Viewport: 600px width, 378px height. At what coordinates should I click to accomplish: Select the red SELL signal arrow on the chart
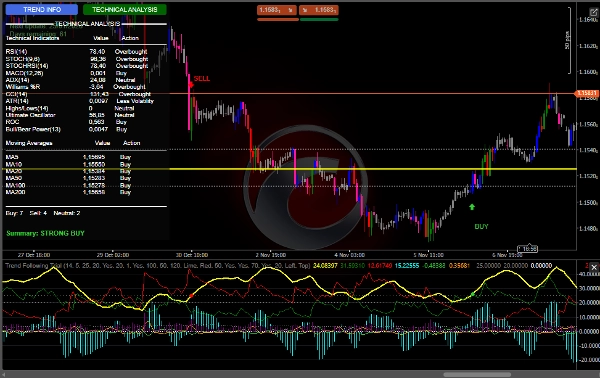(191, 85)
